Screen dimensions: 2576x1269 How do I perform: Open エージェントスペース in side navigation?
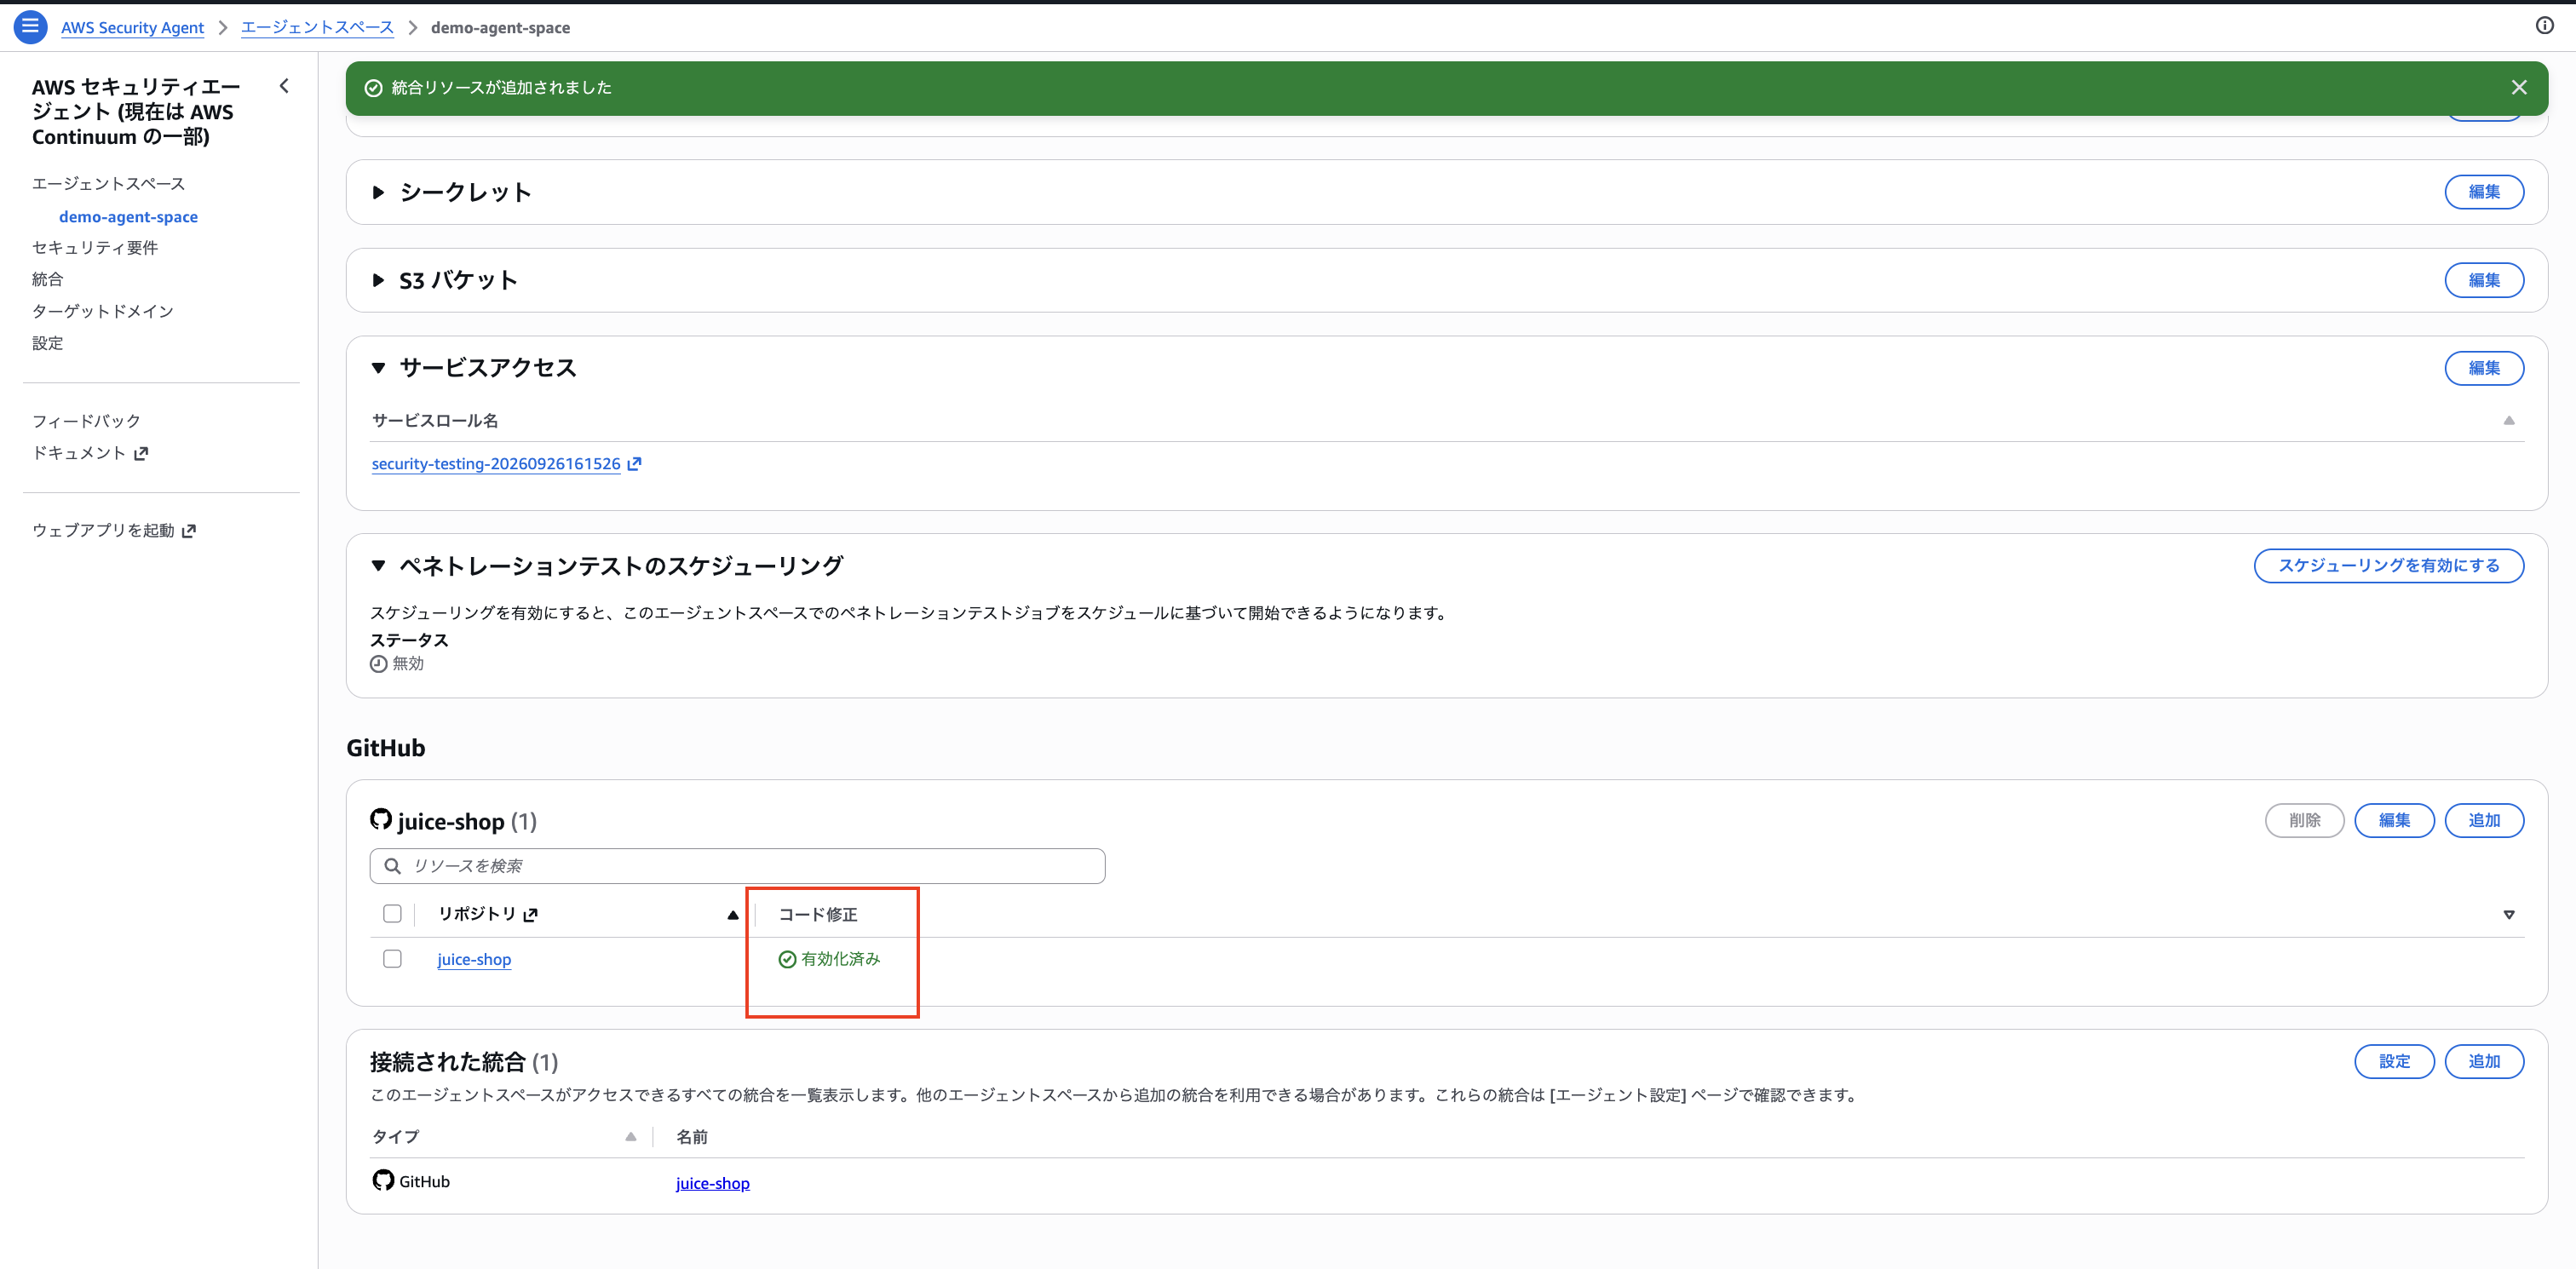click(108, 184)
